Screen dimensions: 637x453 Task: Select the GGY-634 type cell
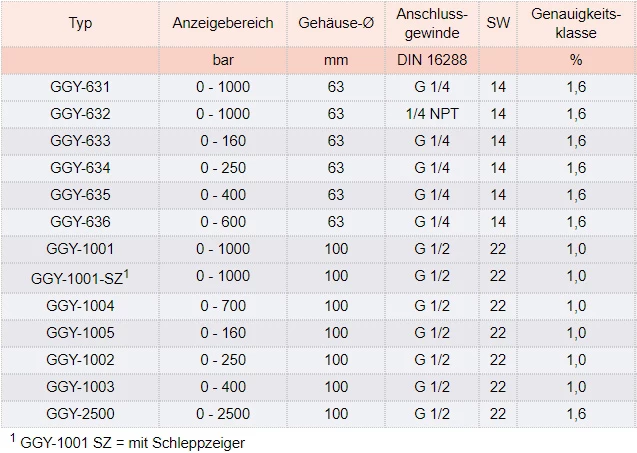point(80,168)
